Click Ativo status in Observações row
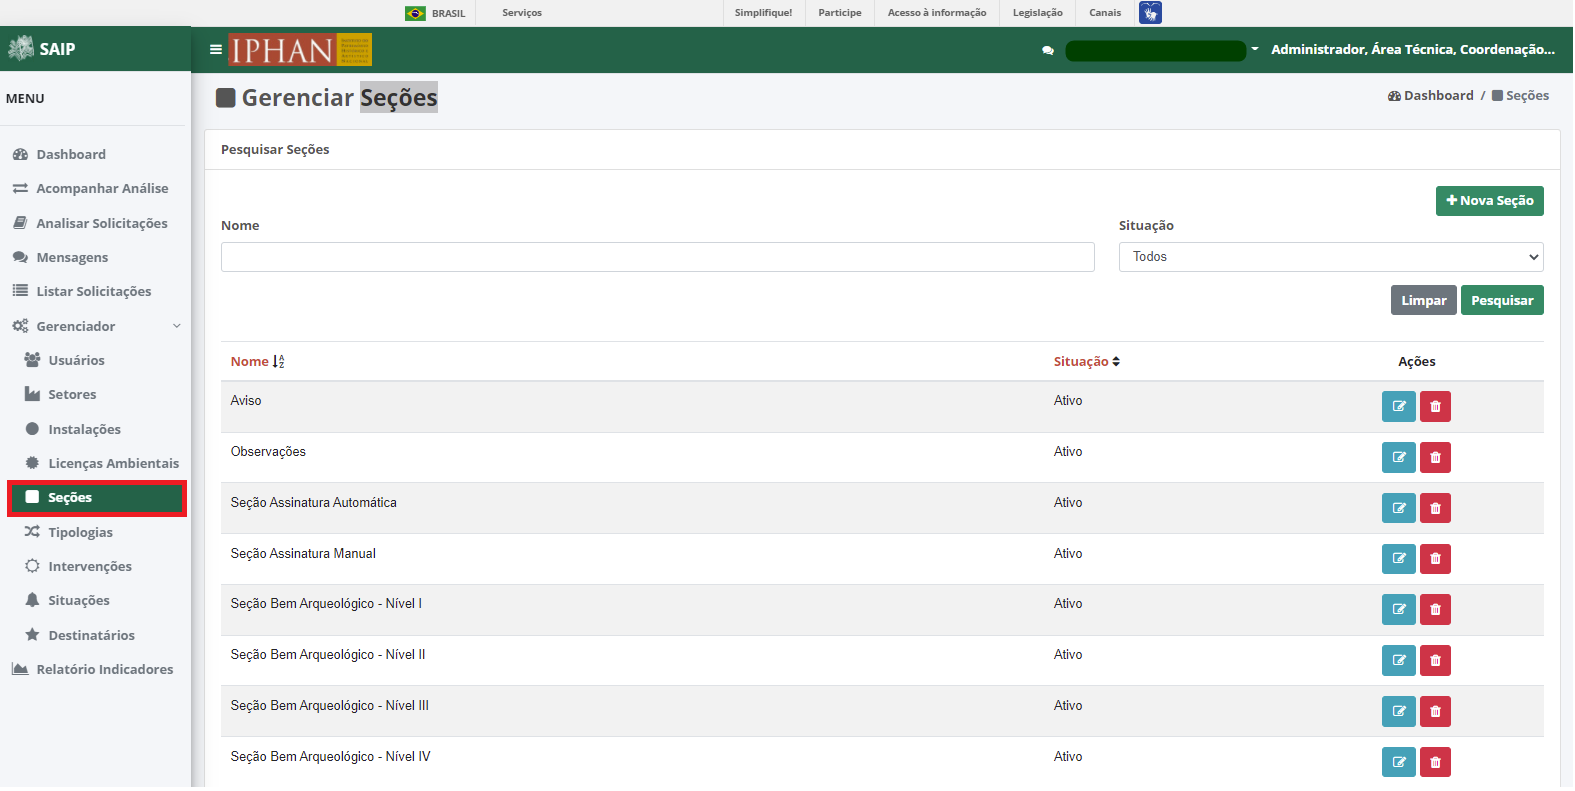 pos(1068,452)
